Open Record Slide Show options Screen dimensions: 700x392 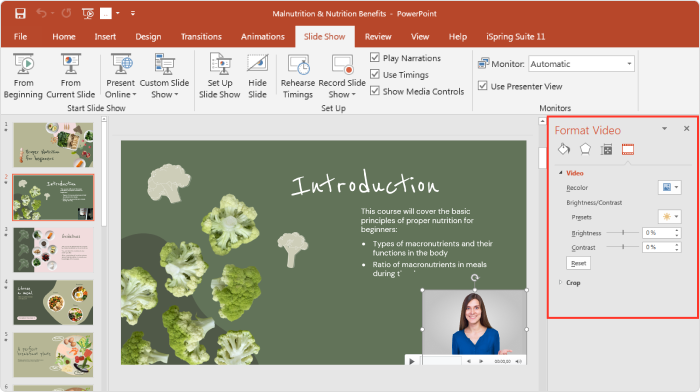click(342, 76)
